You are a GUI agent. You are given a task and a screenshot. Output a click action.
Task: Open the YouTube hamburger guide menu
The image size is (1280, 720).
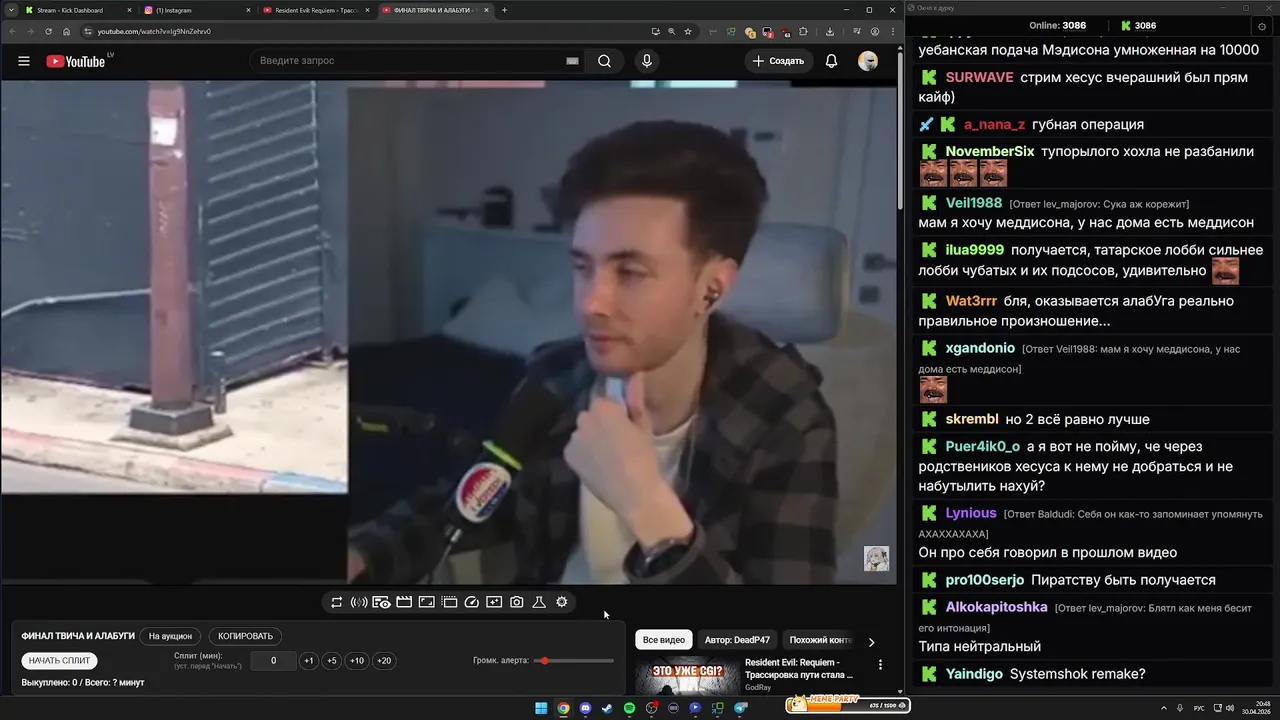pos(23,61)
